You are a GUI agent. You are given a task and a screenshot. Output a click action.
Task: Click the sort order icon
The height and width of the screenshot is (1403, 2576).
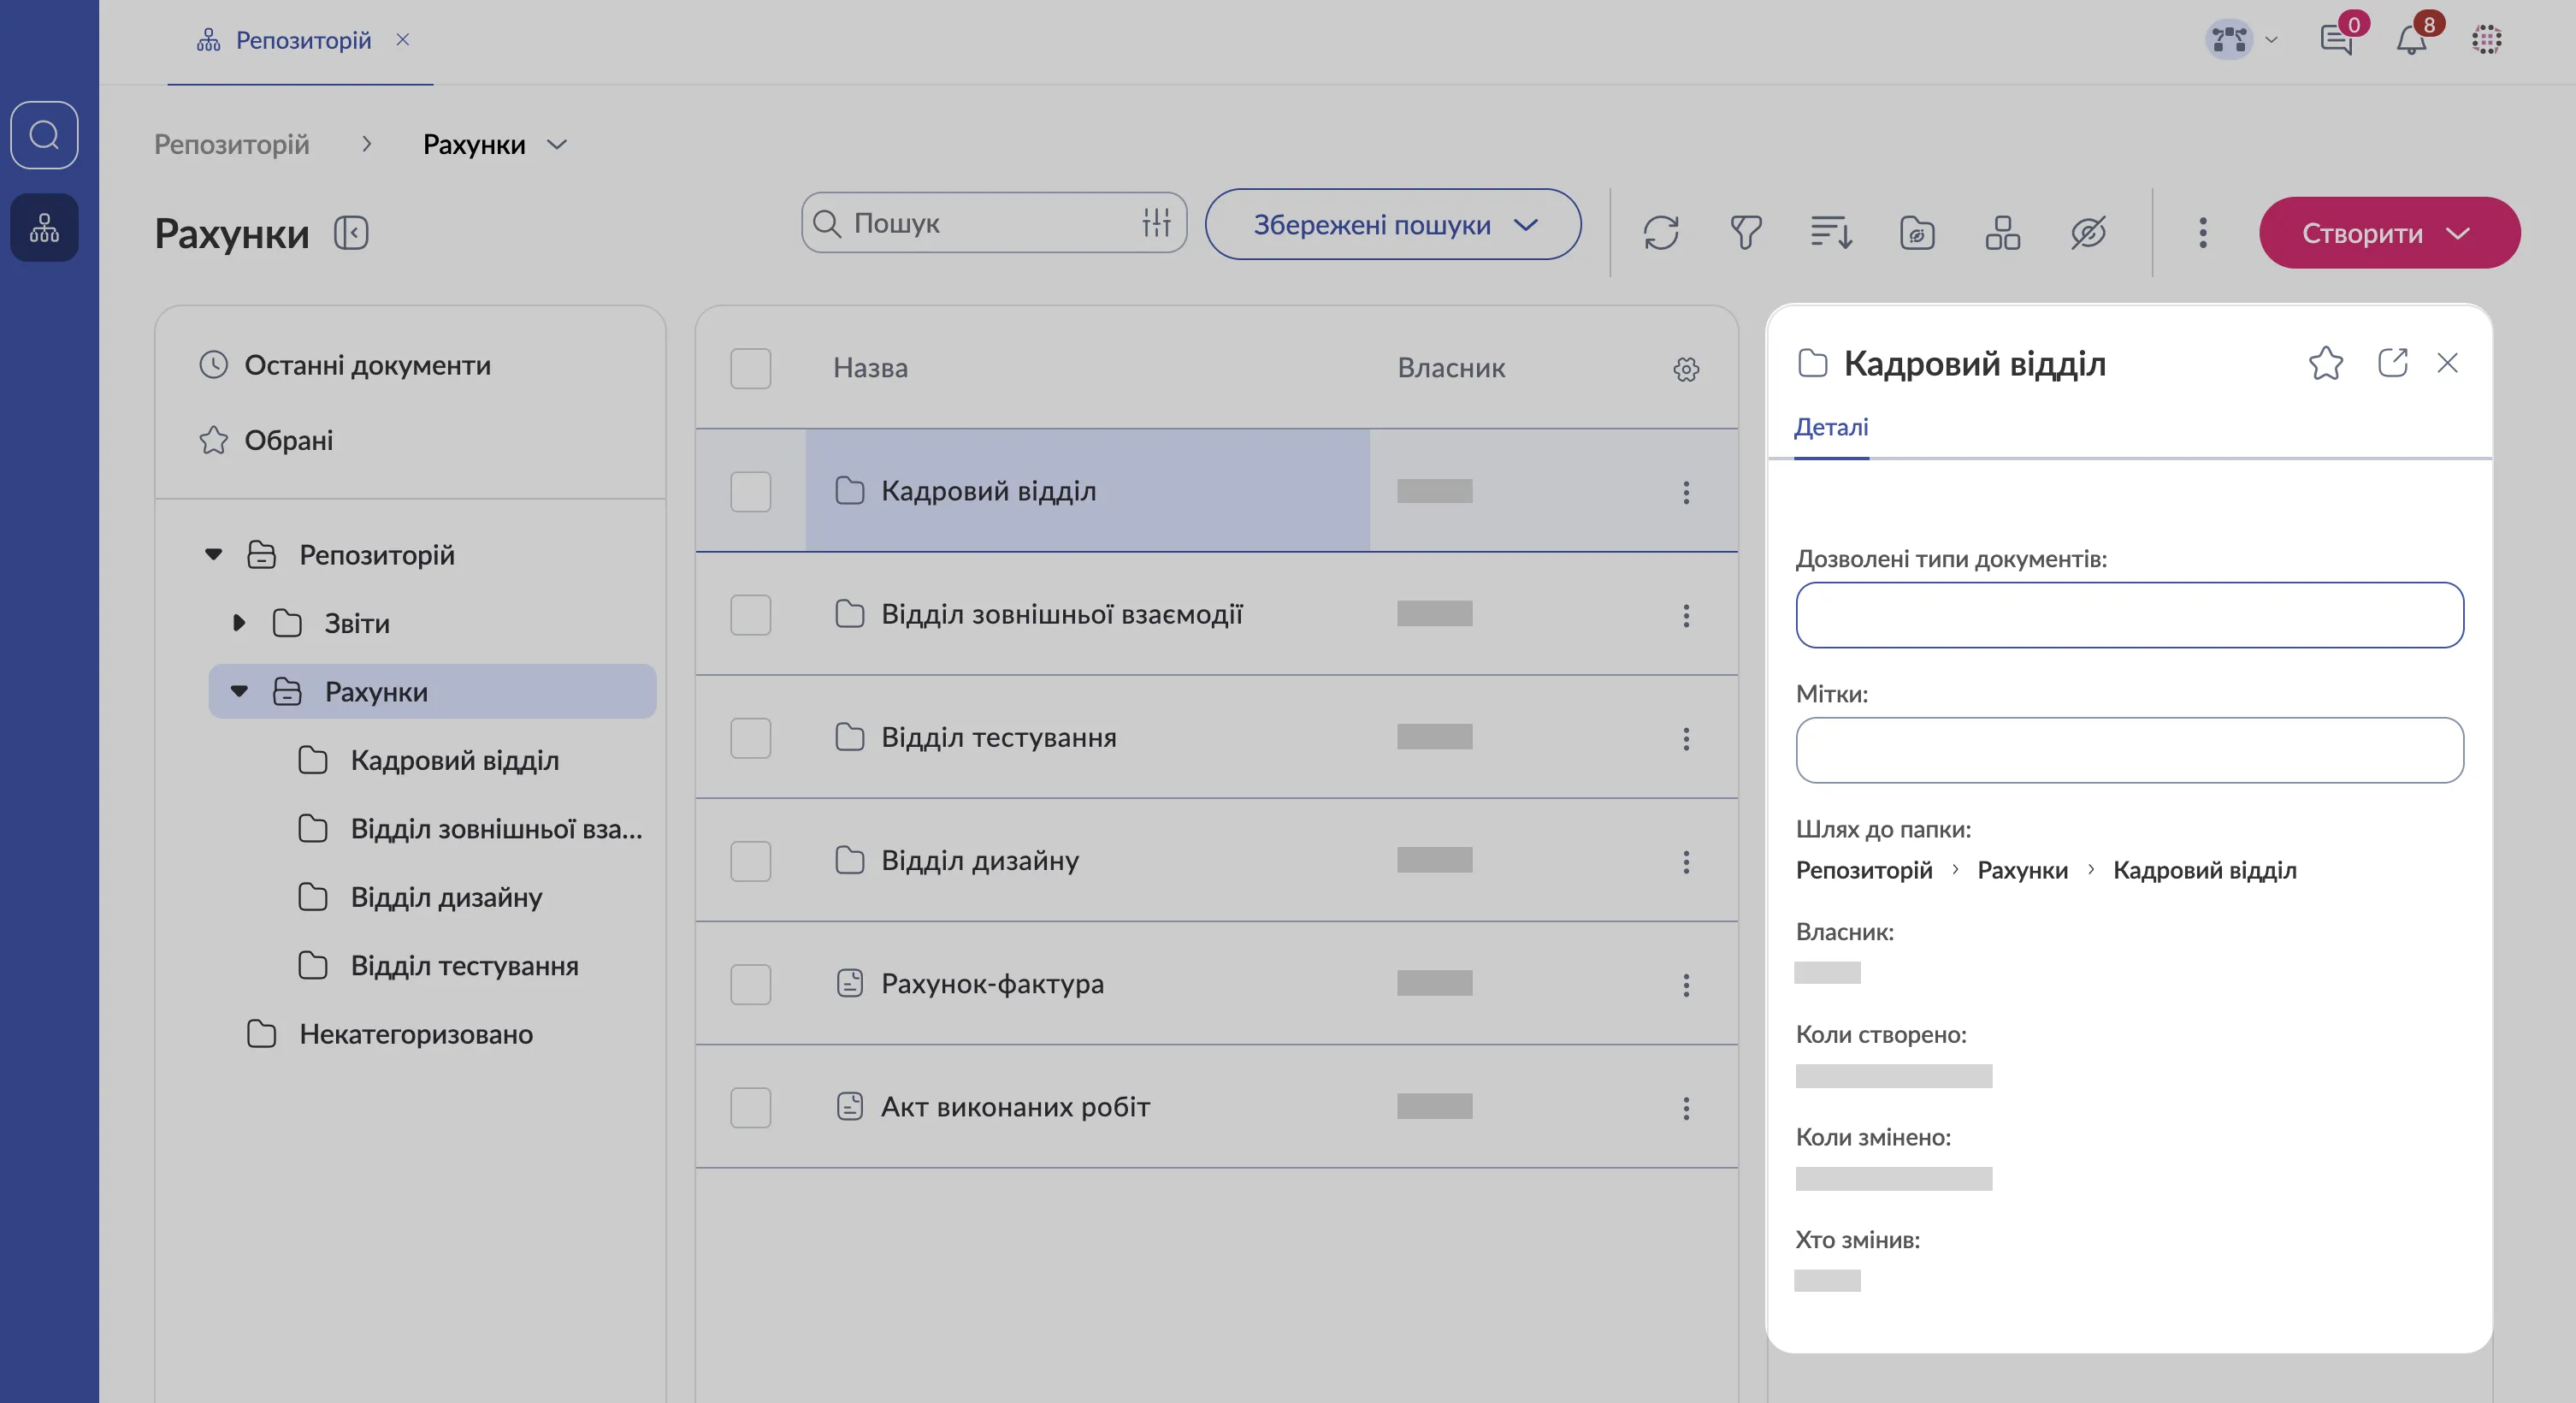1831,233
